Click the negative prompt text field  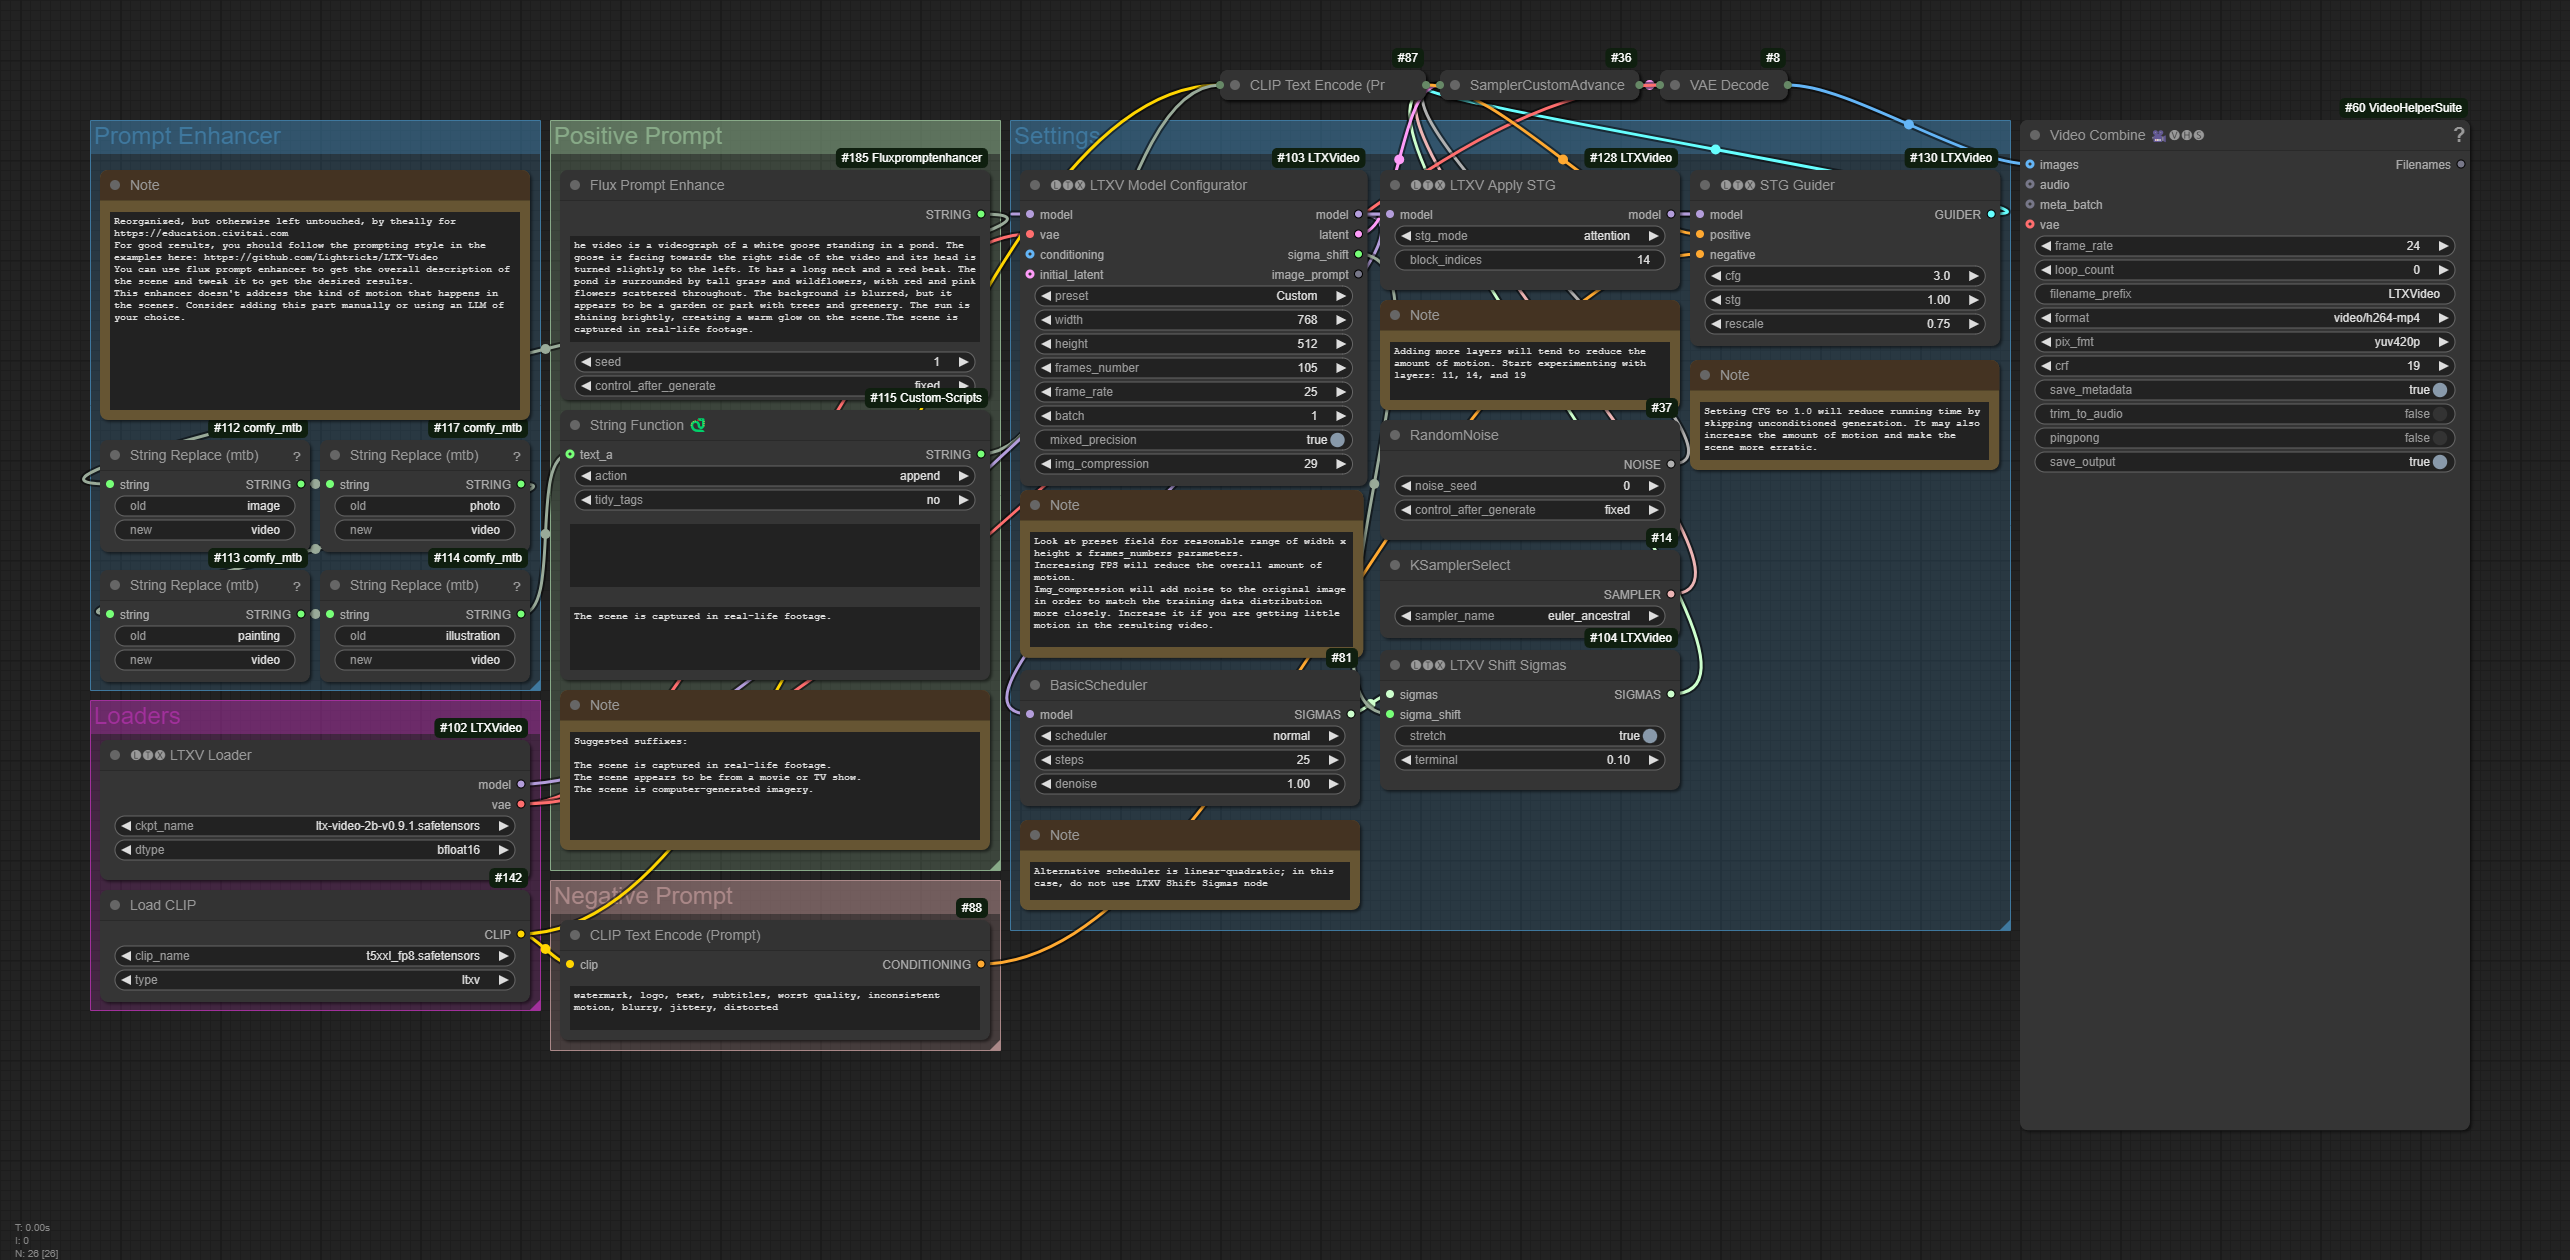click(x=774, y=1007)
